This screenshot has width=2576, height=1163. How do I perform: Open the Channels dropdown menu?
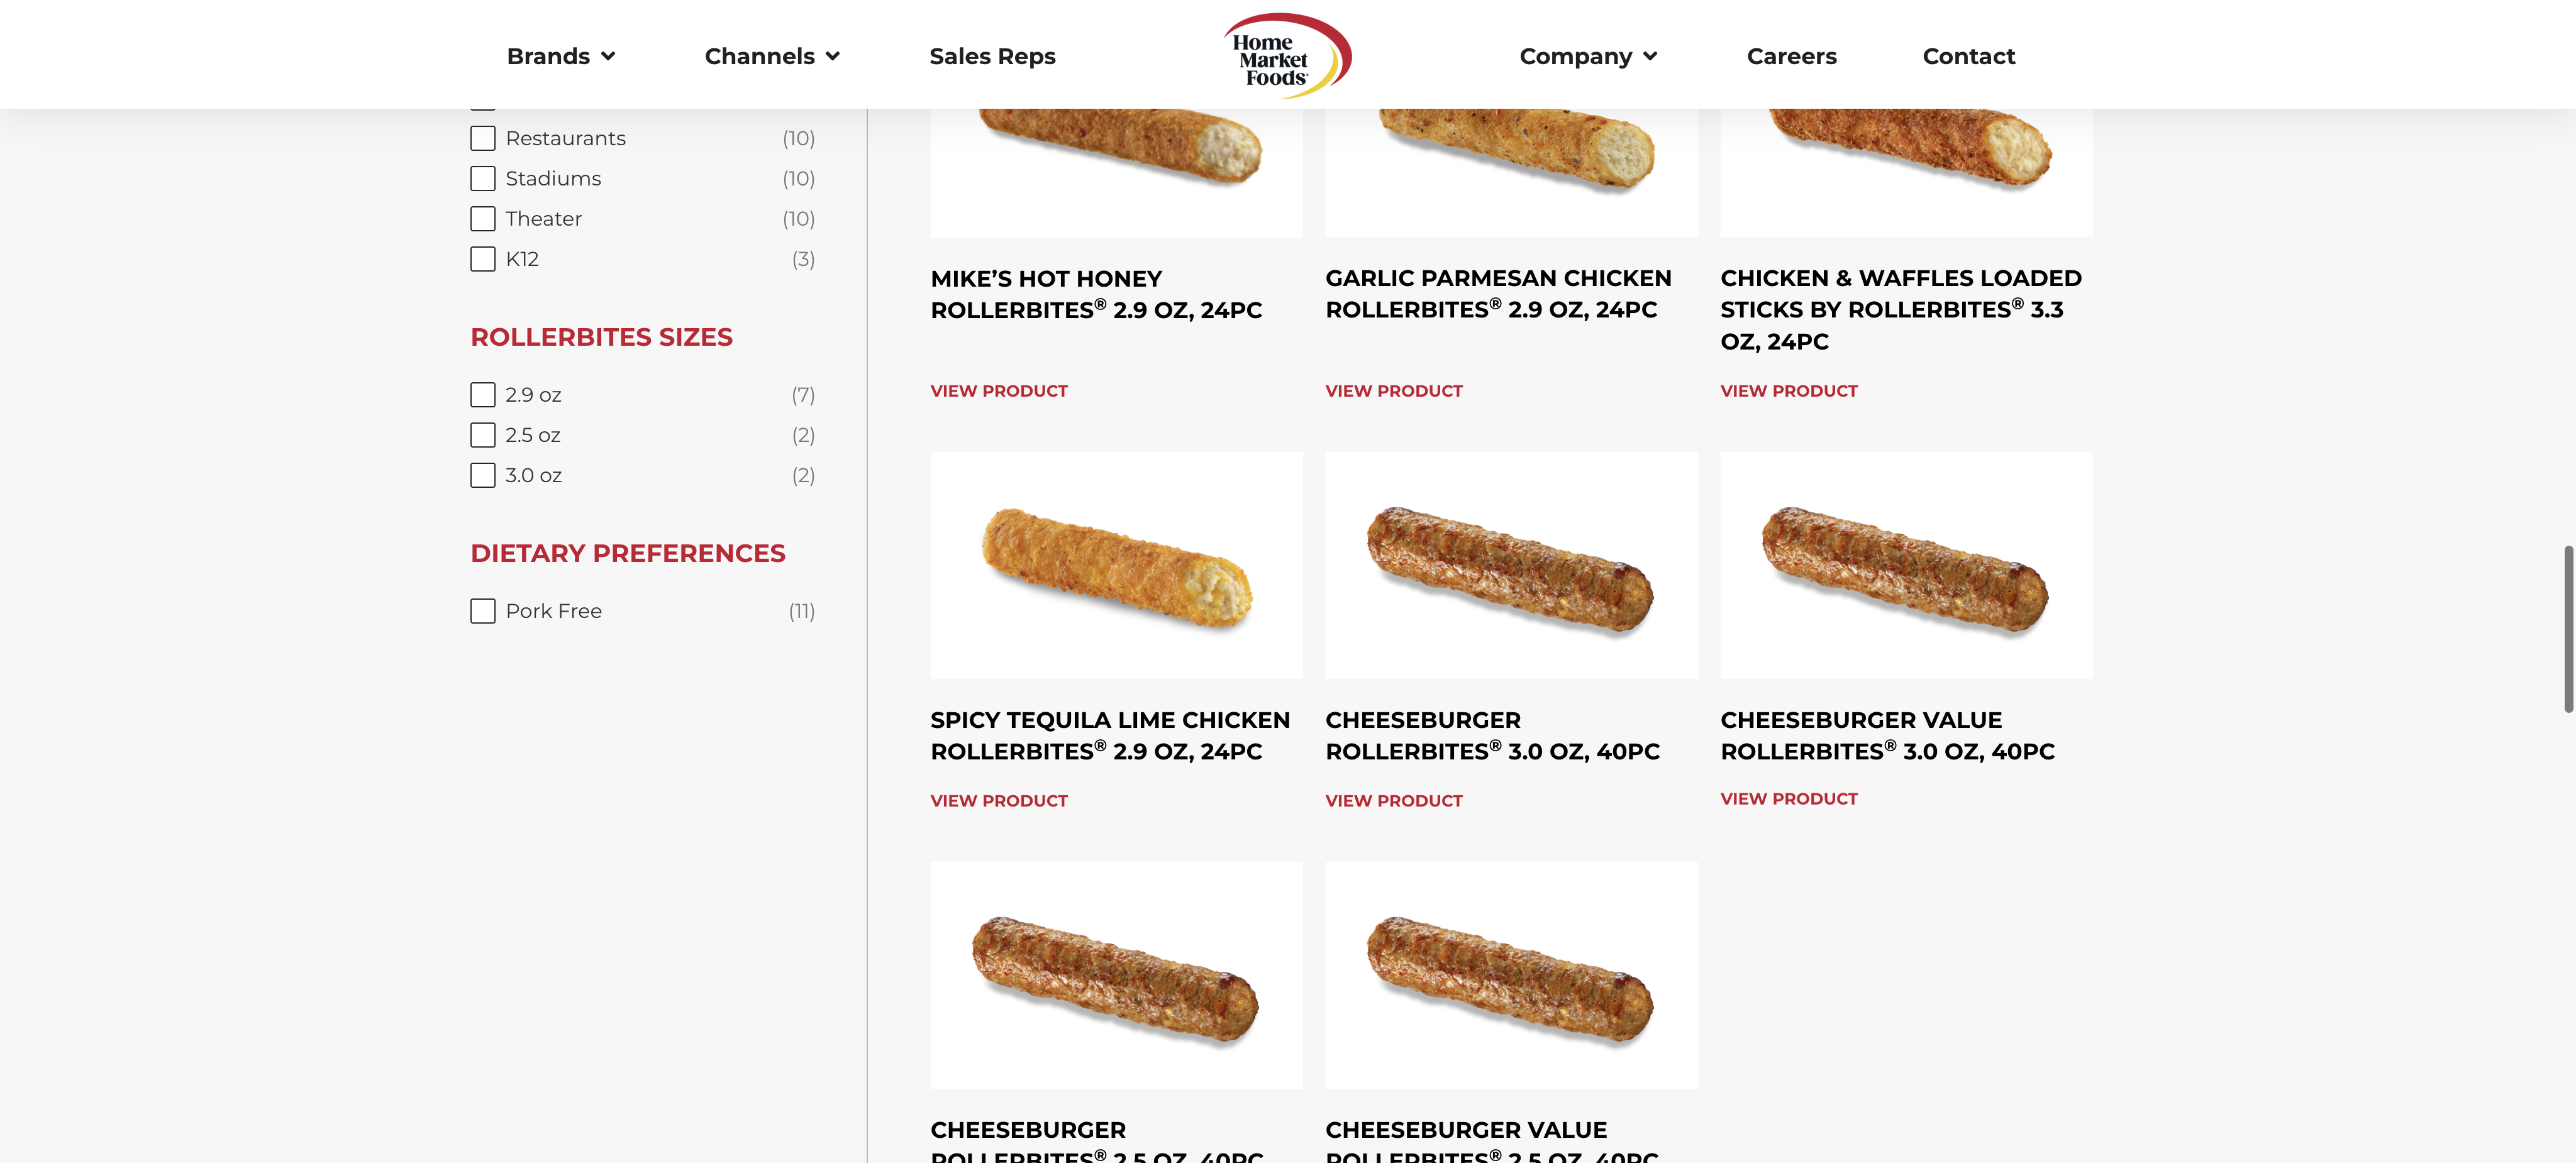click(771, 57)
